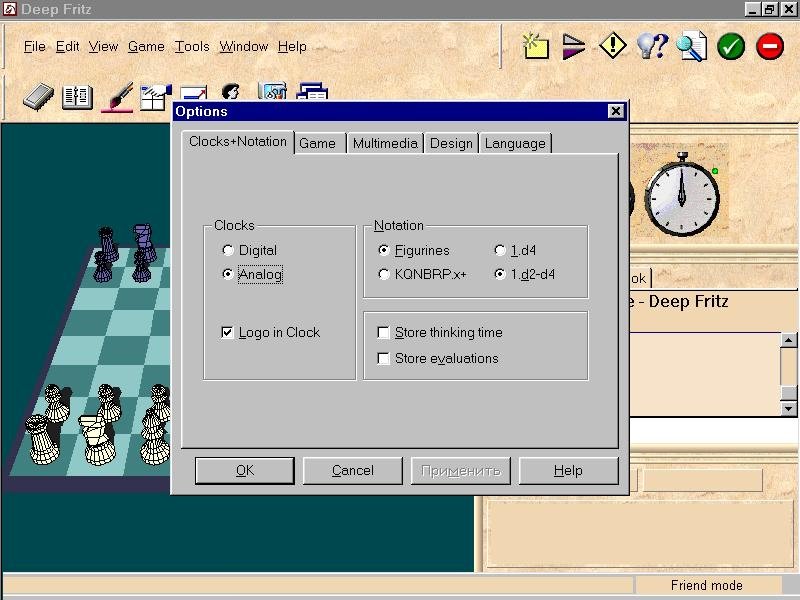The width and height of the screenshot is (800, 600).
Task: Open the File menu
Action: pos(35,46)
